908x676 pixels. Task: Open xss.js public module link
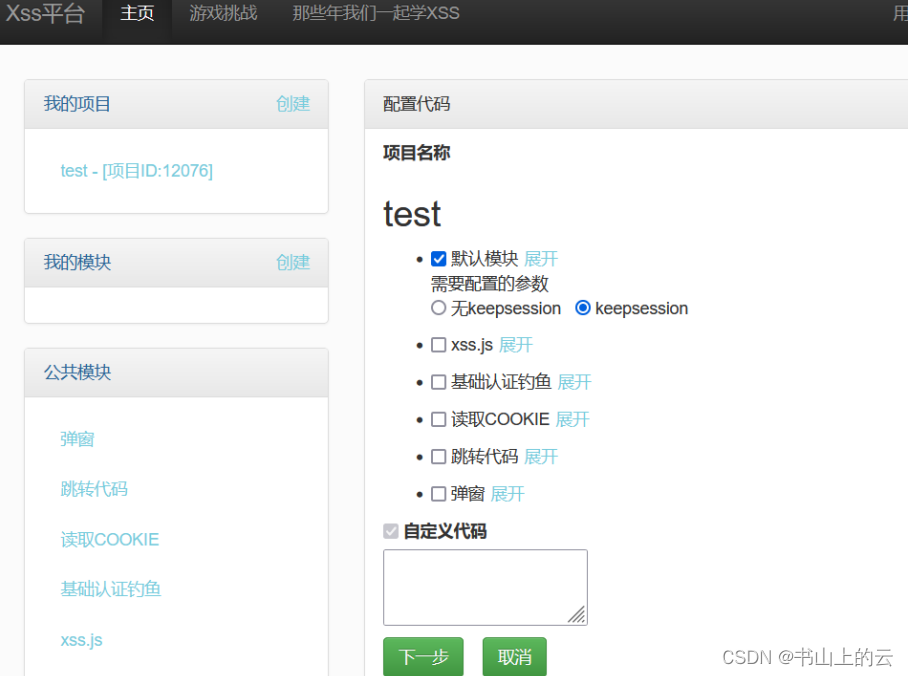click(x=81, y=640)
